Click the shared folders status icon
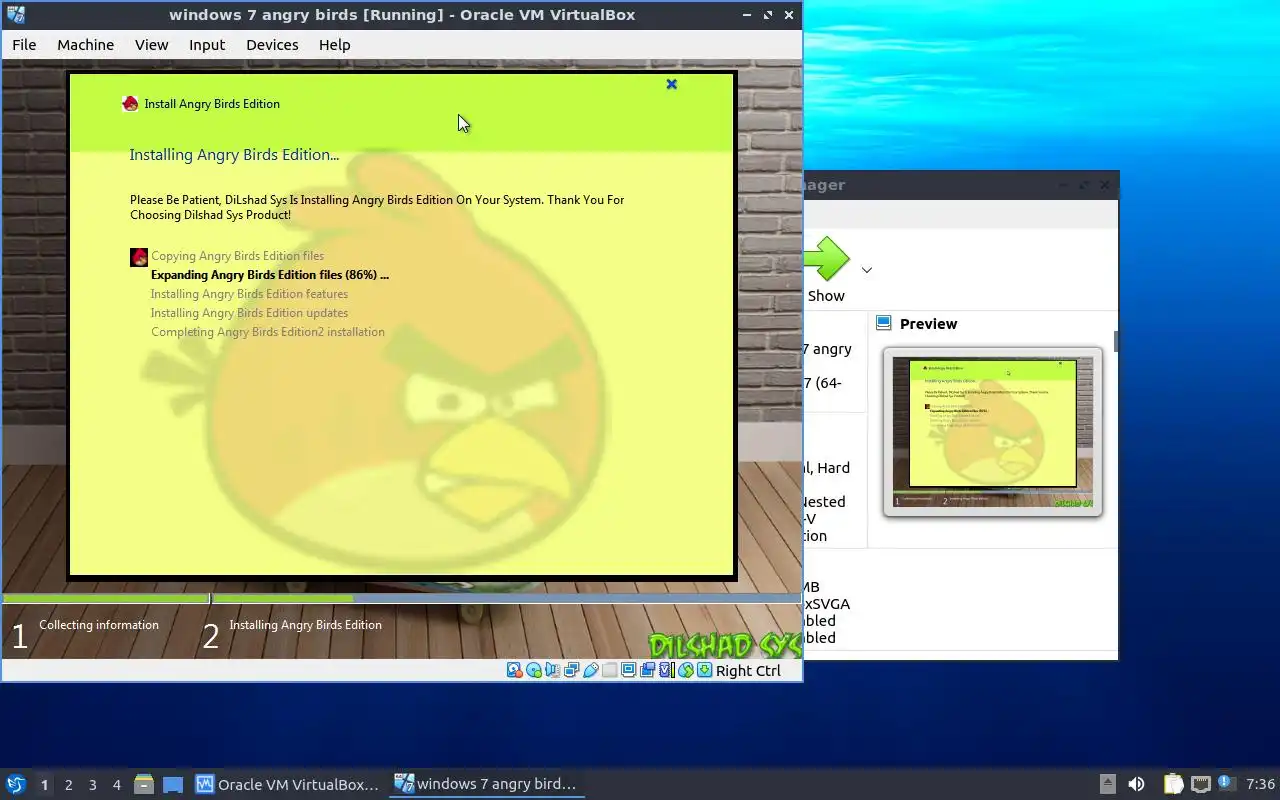The height and width of the screenshot is (800, 1280). pos(610,670)
